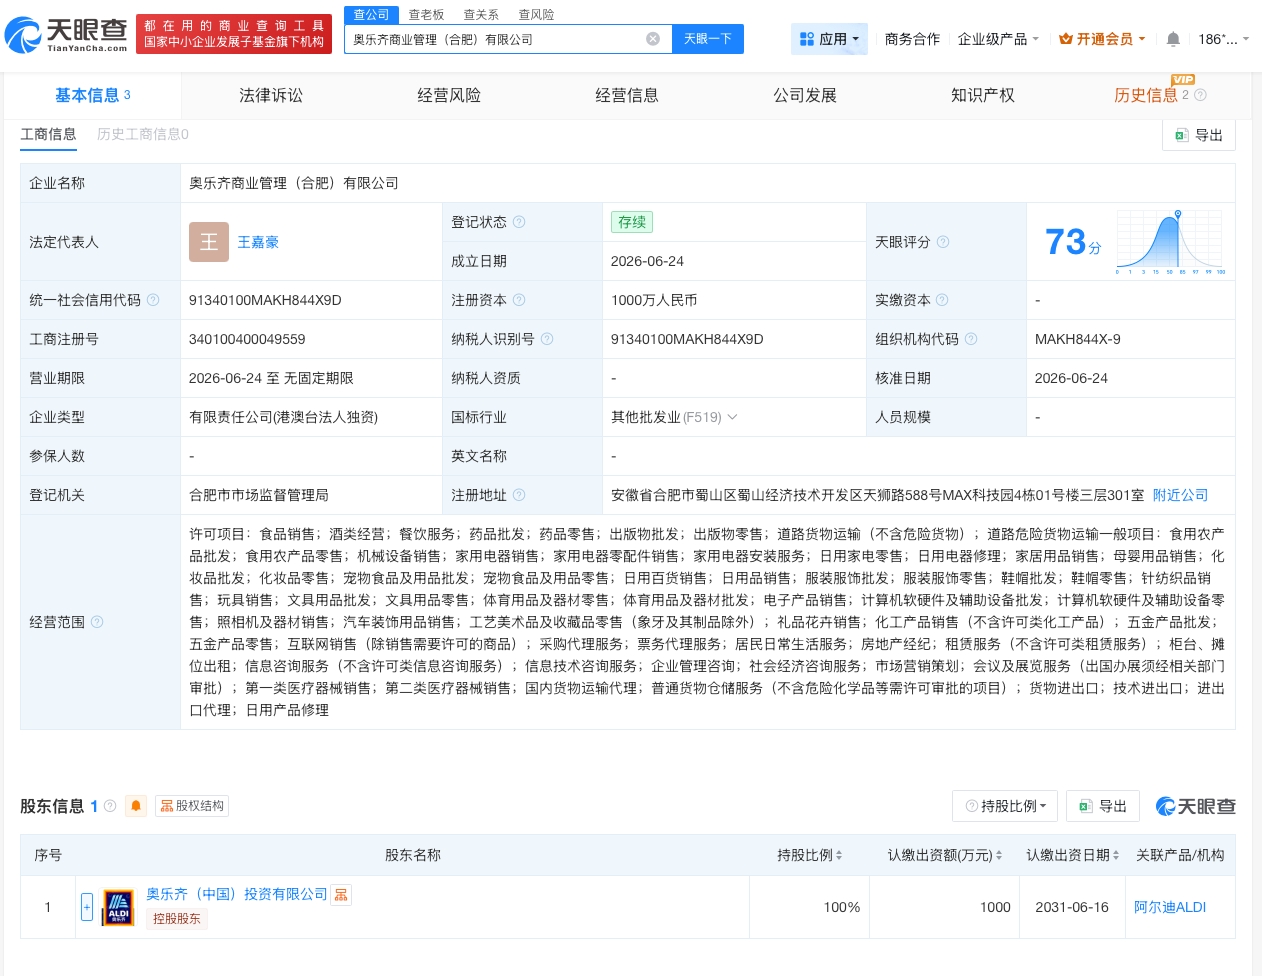Click the organization code MAKH844X-9
This screenshot has height=976, width=1262.
pyautogui.click(x=1078, y=339)
